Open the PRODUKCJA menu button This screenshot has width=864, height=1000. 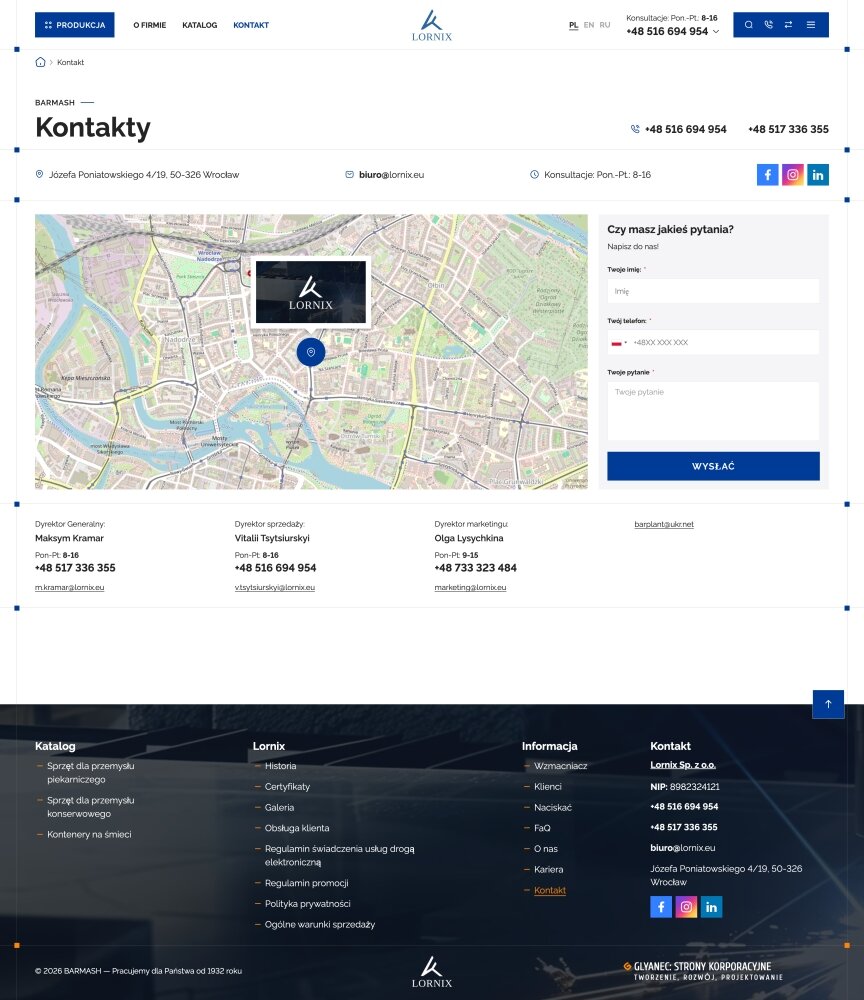tap(75, 25)
